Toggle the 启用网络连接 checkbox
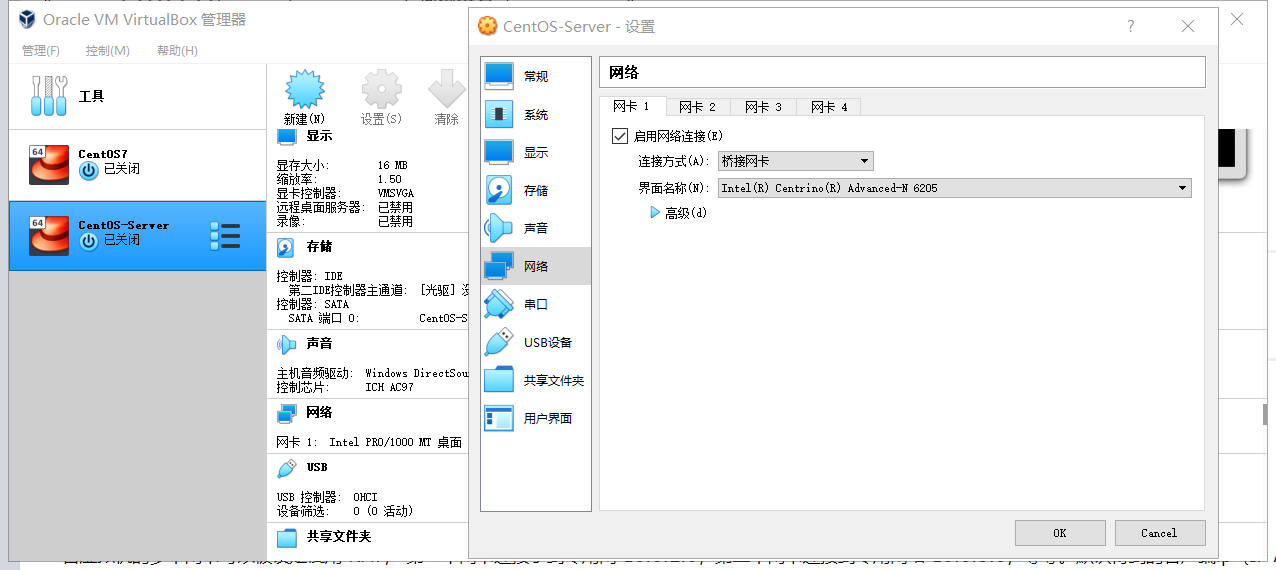 coord(619,136)
